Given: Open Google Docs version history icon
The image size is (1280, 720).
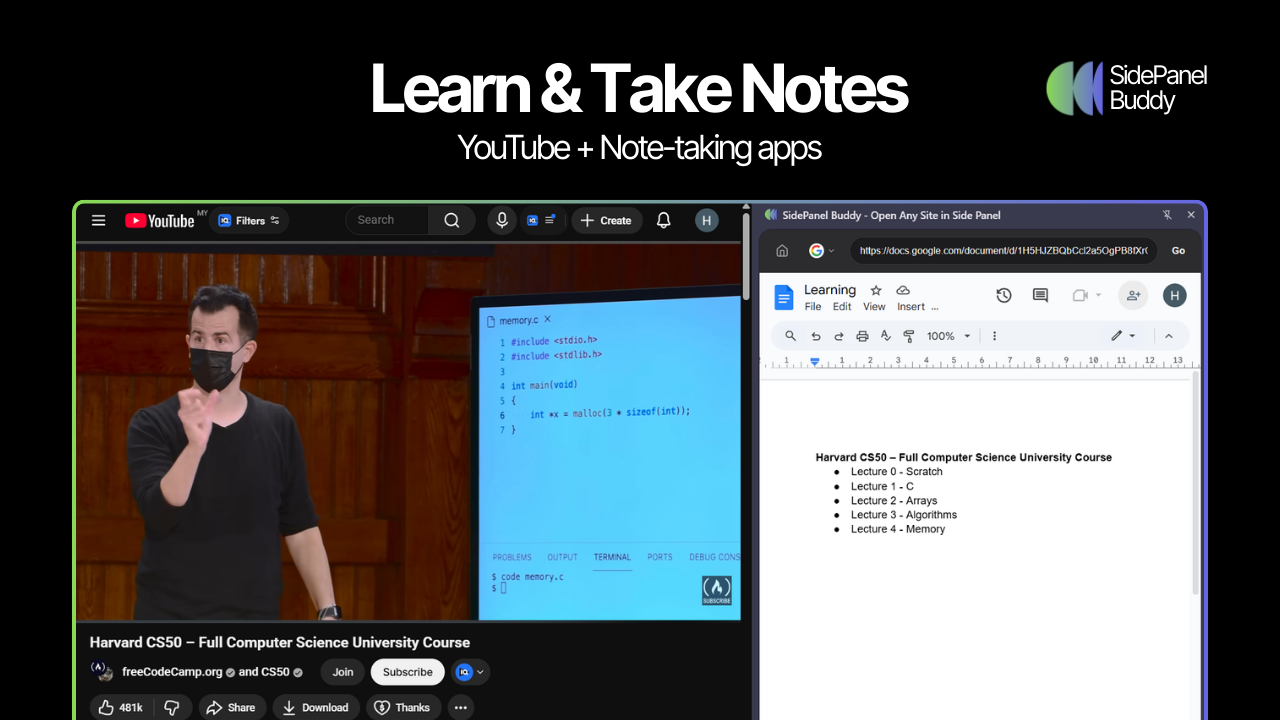Looking at the screenshot, I should pos(1004,295).
